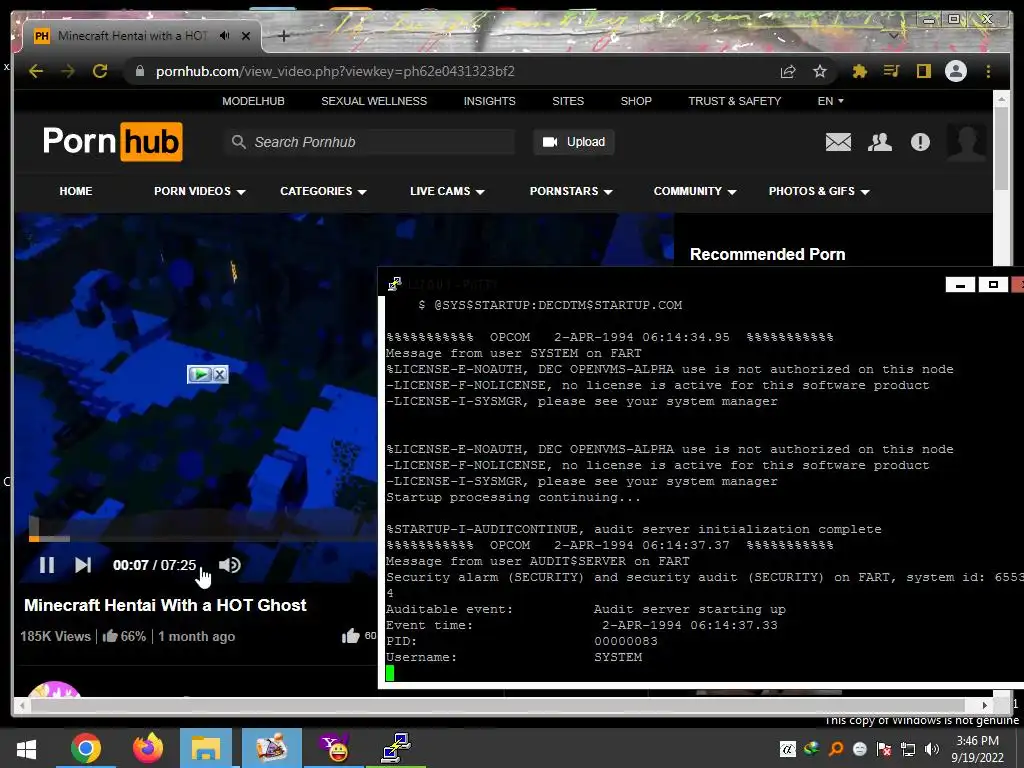Mute the video player volume
This screenshot has width=1024, height=768.
point(229,565)
